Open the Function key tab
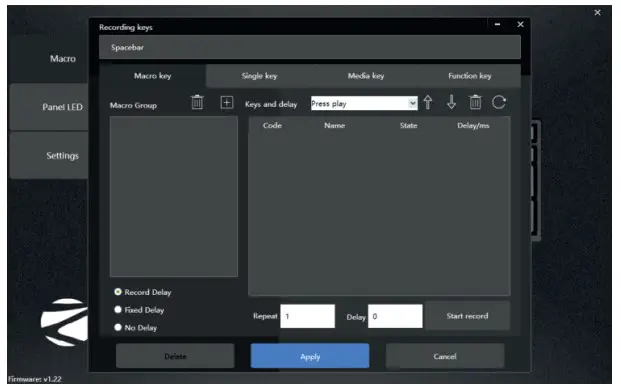 (470, 76)
